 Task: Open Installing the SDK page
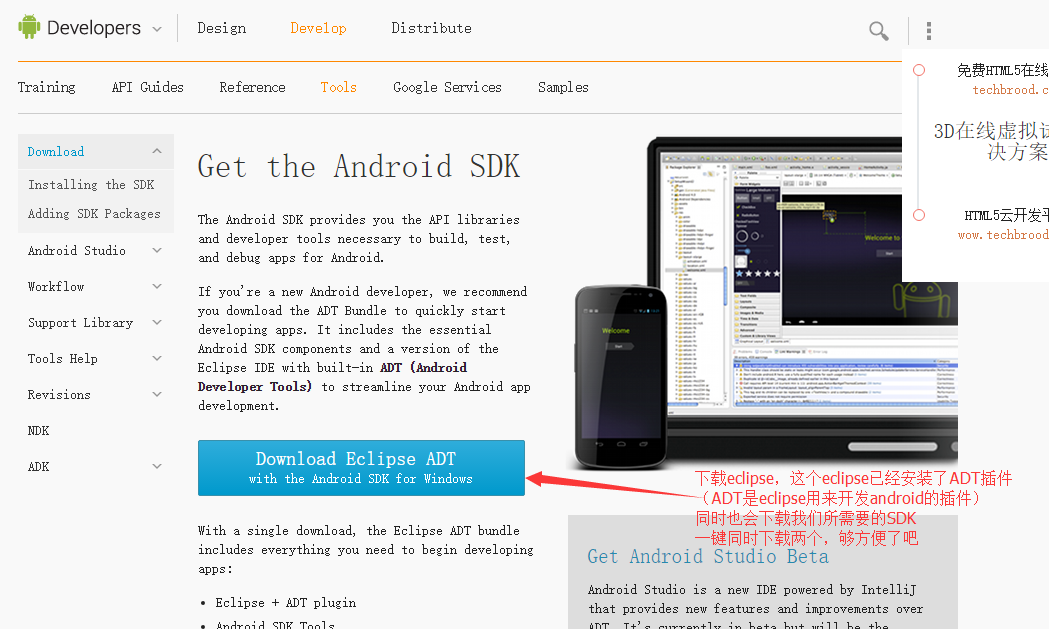tap(91, 184)
